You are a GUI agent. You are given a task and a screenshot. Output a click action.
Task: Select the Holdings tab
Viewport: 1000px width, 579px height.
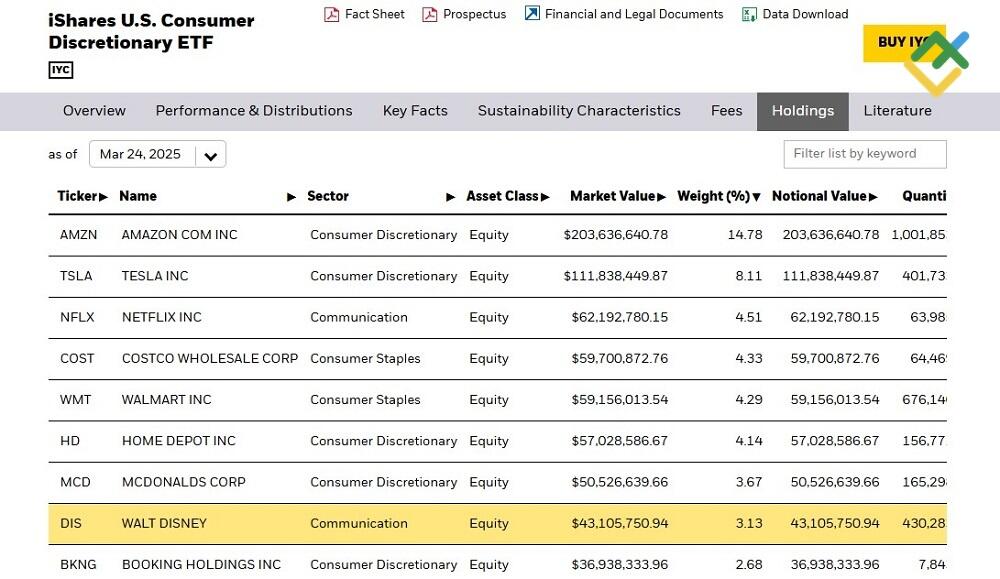[x=803, y=112]
